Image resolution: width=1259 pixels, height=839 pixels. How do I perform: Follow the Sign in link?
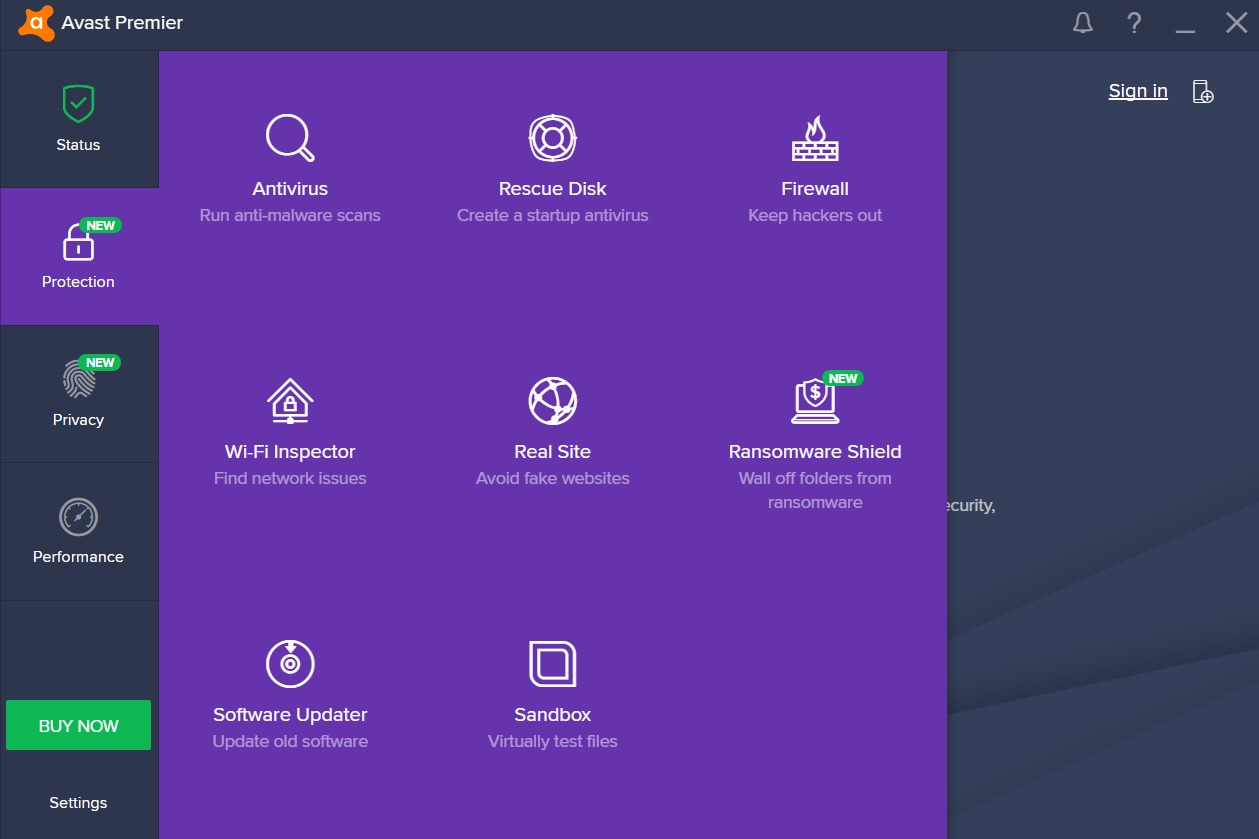(x=1138, y=91)
